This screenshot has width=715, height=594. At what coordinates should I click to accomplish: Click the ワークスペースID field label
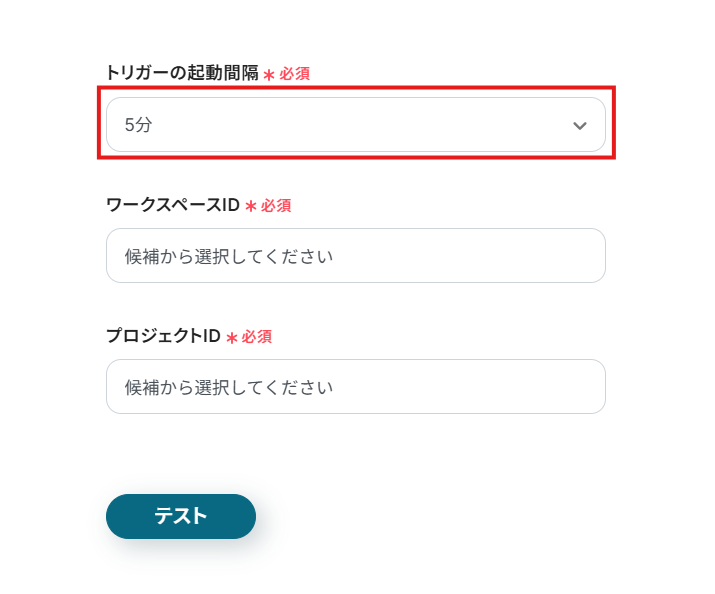[172, 205]
